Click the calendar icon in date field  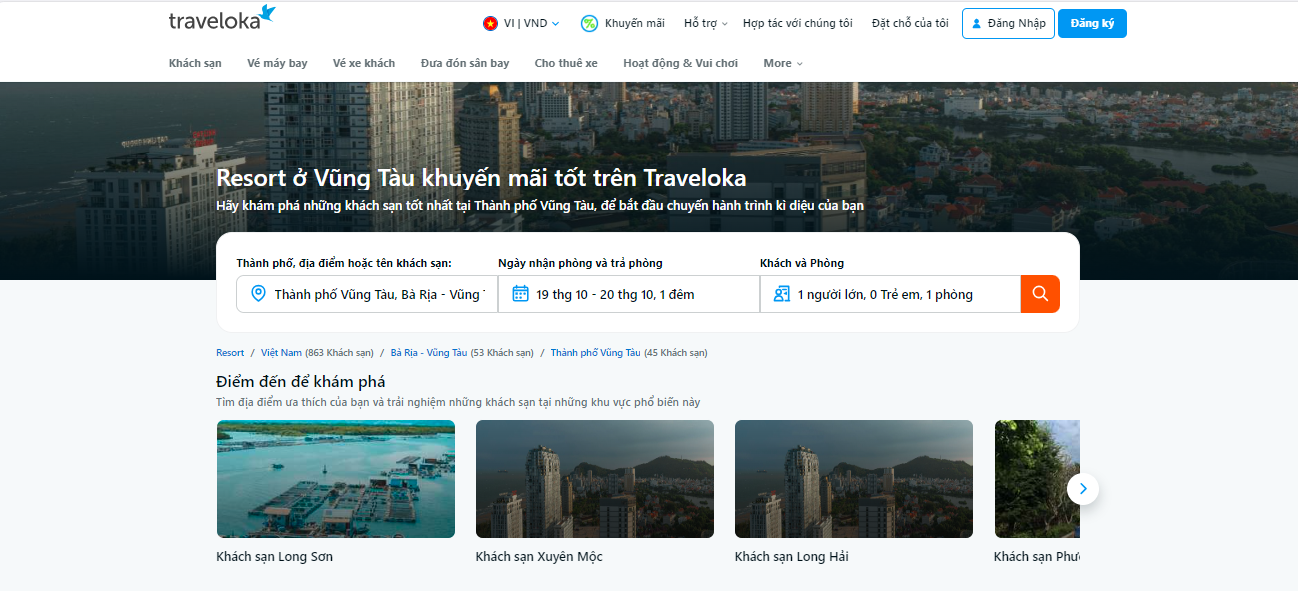click(x=520, y=294)
